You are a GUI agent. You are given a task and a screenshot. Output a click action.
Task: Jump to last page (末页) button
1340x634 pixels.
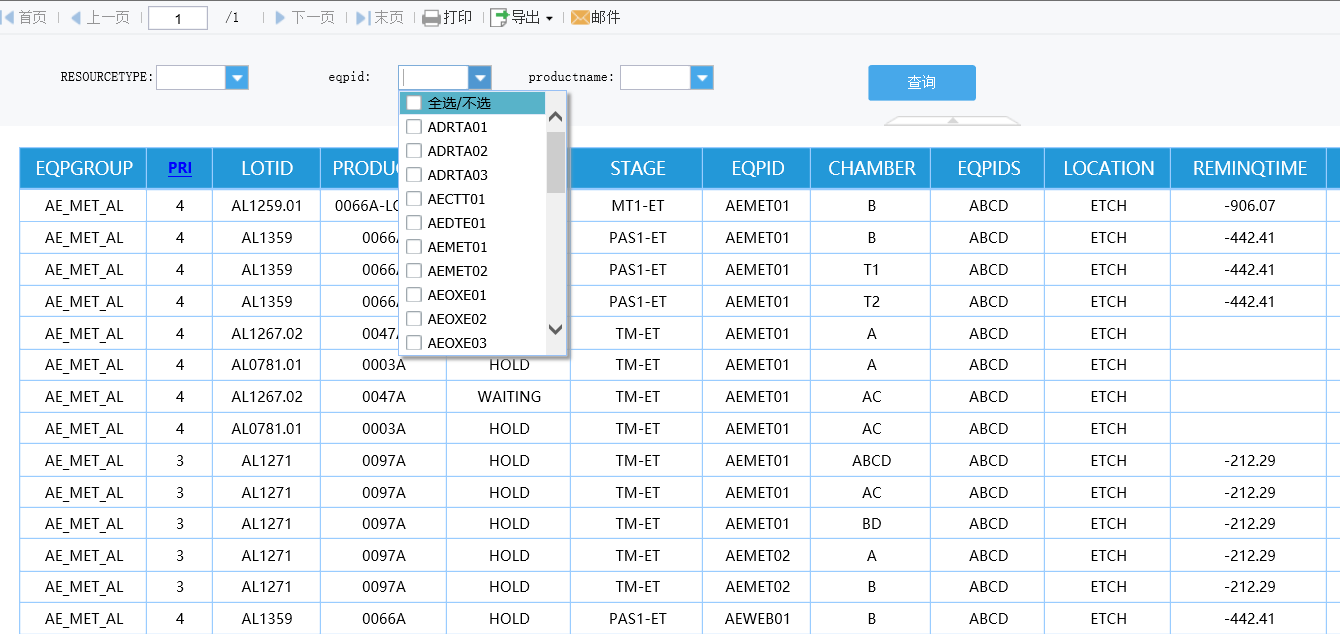[380, 17]
